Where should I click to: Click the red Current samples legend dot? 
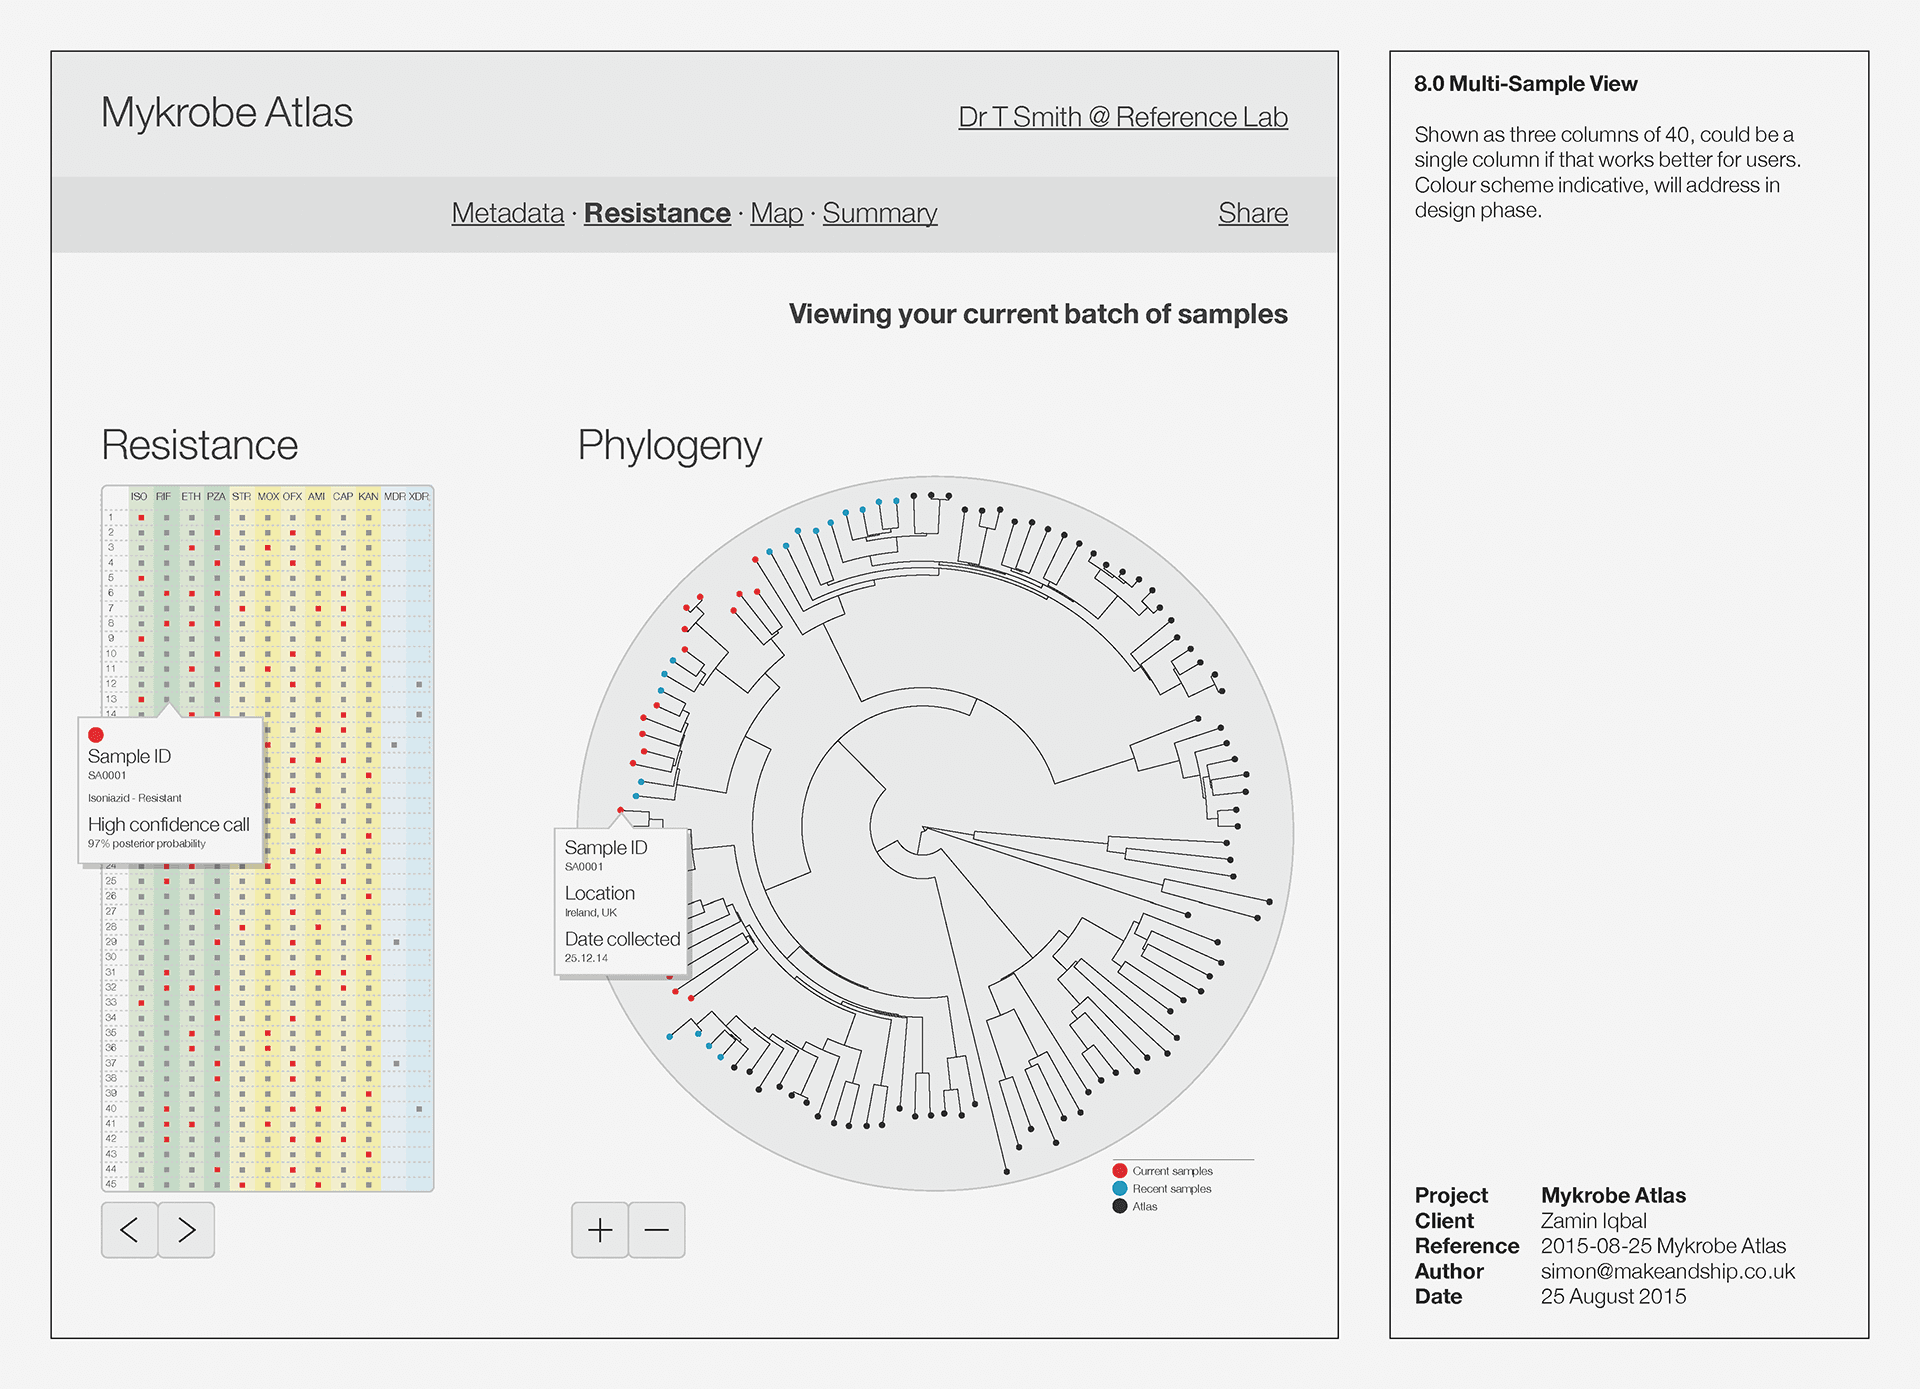pos(1120,1171)
